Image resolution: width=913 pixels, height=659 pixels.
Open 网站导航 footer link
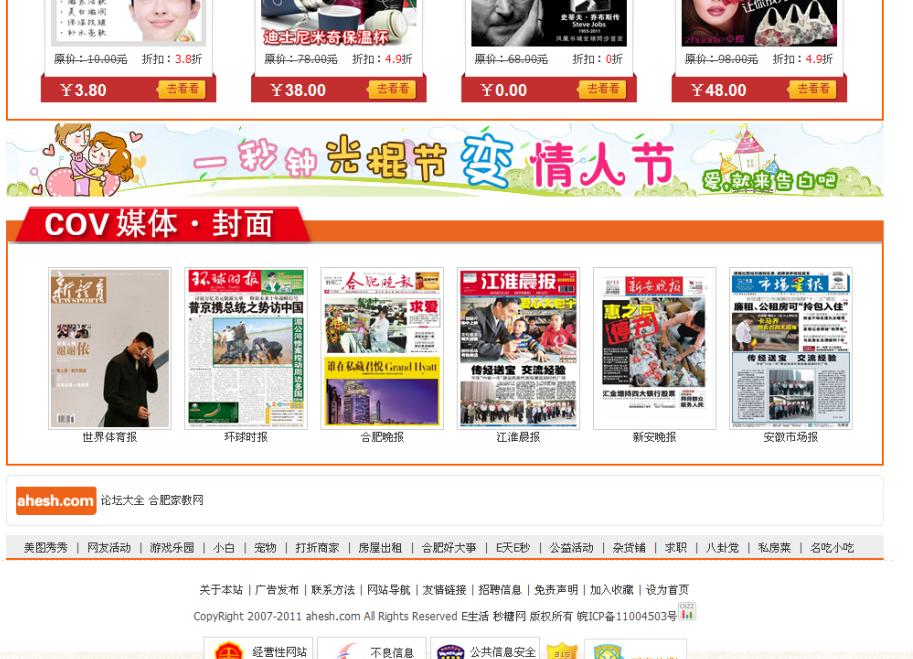click(x=389, y=590)
